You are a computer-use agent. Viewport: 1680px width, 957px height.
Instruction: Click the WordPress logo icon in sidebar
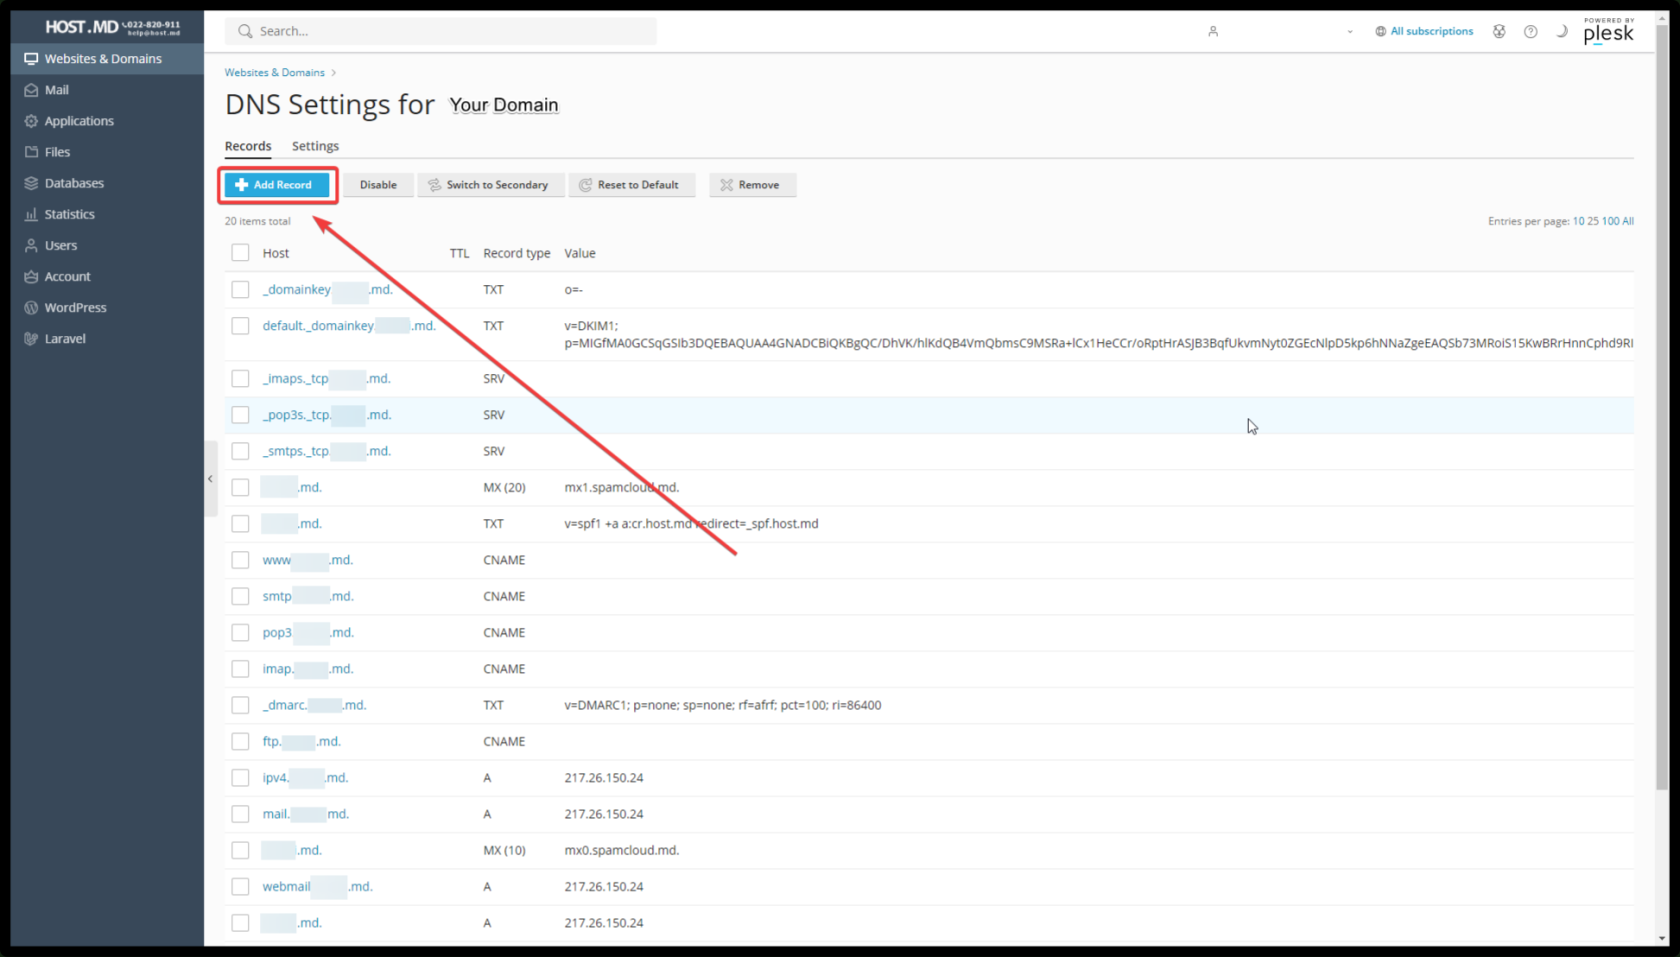pos(31,307)
